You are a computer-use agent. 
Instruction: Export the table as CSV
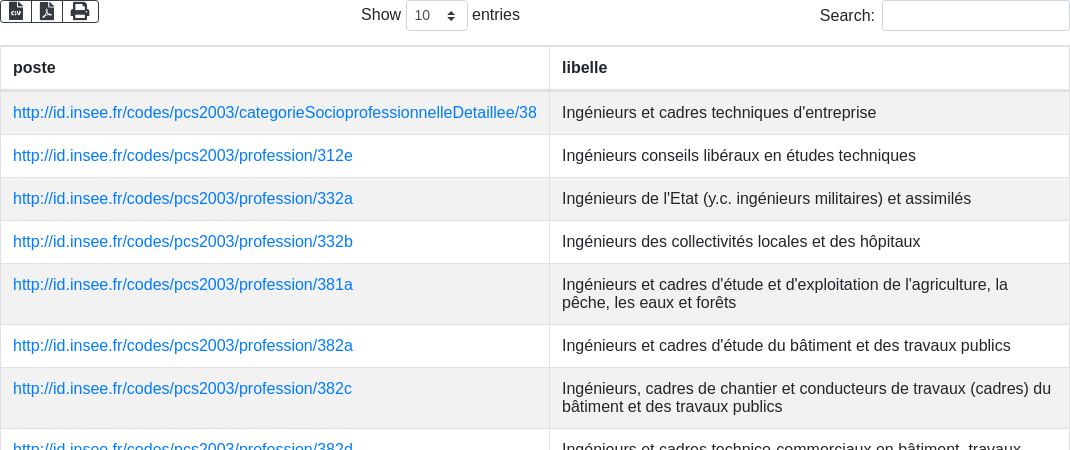pos(16,11)
